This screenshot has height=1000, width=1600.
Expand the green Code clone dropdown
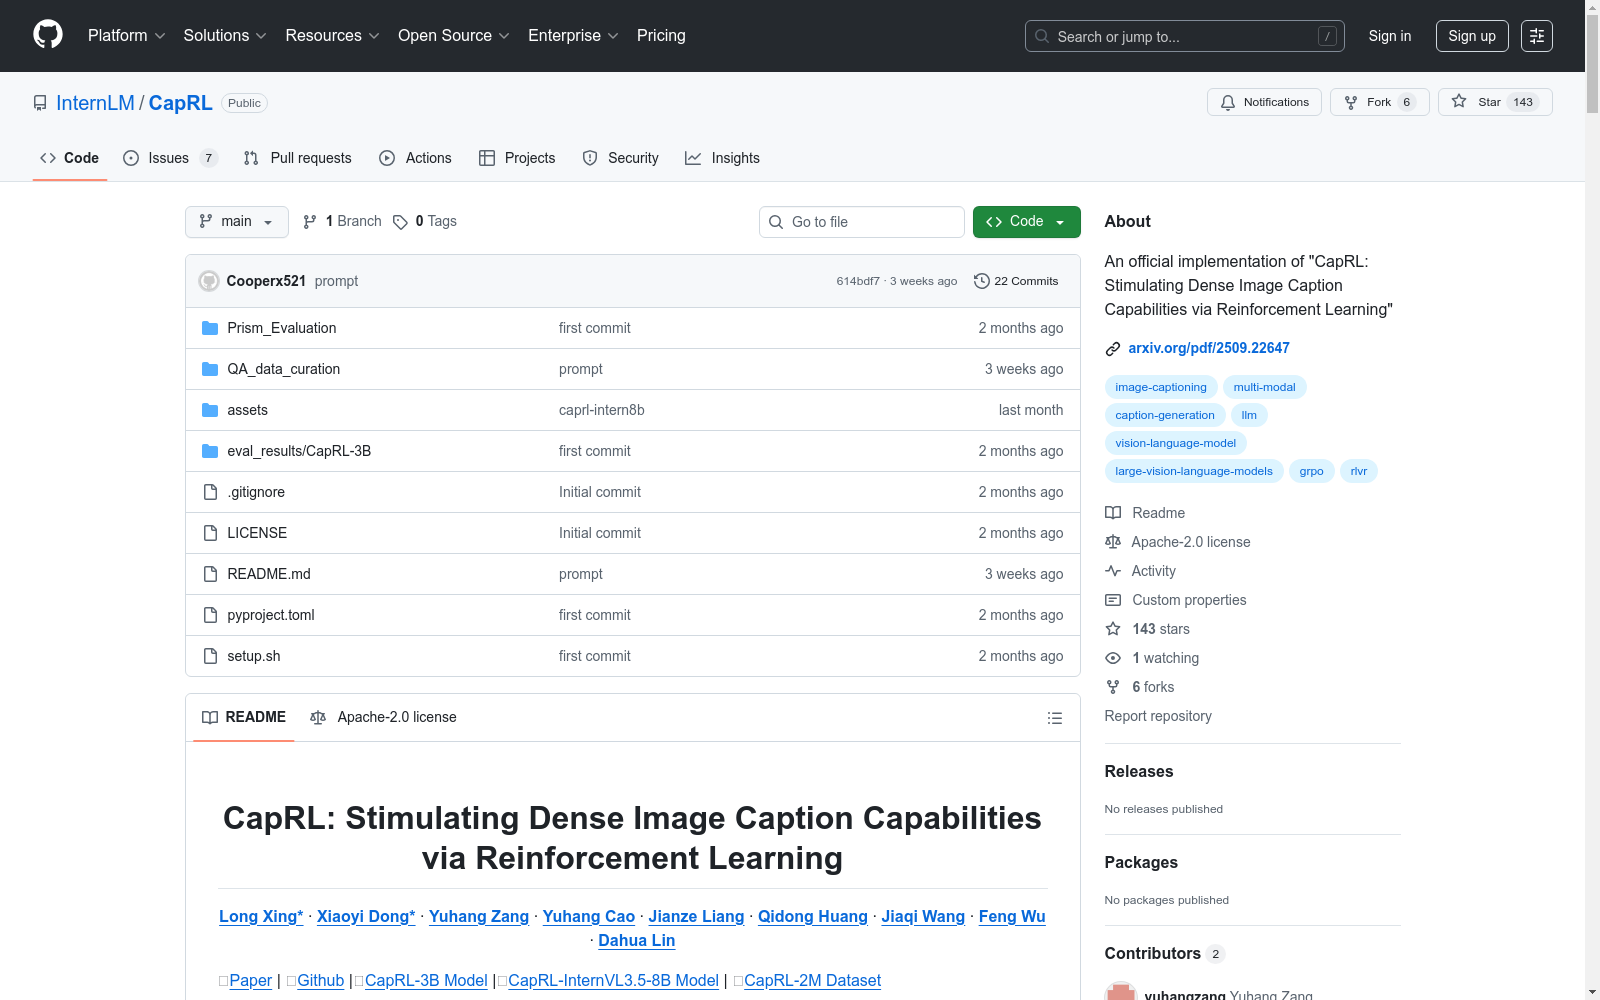point(1027,222)
